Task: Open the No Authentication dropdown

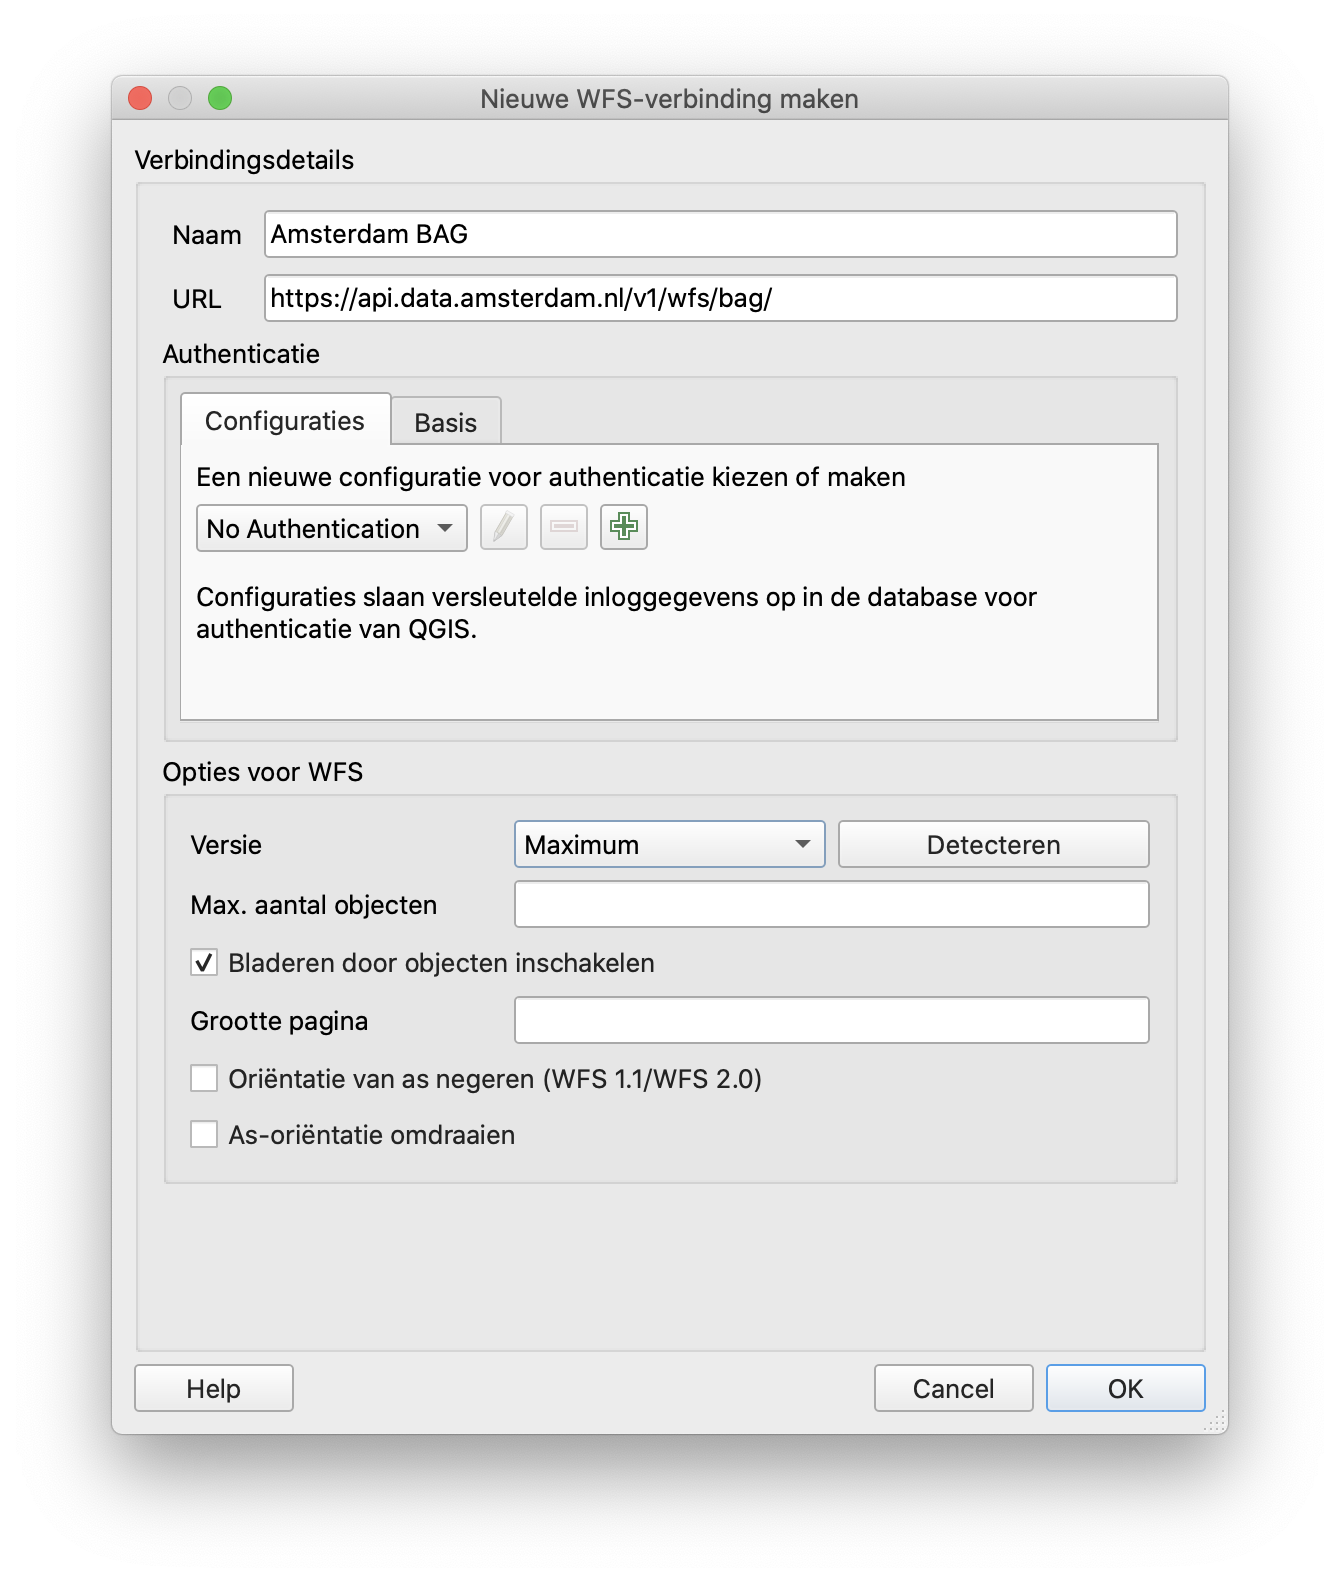Action: click(x=331, y=529)
